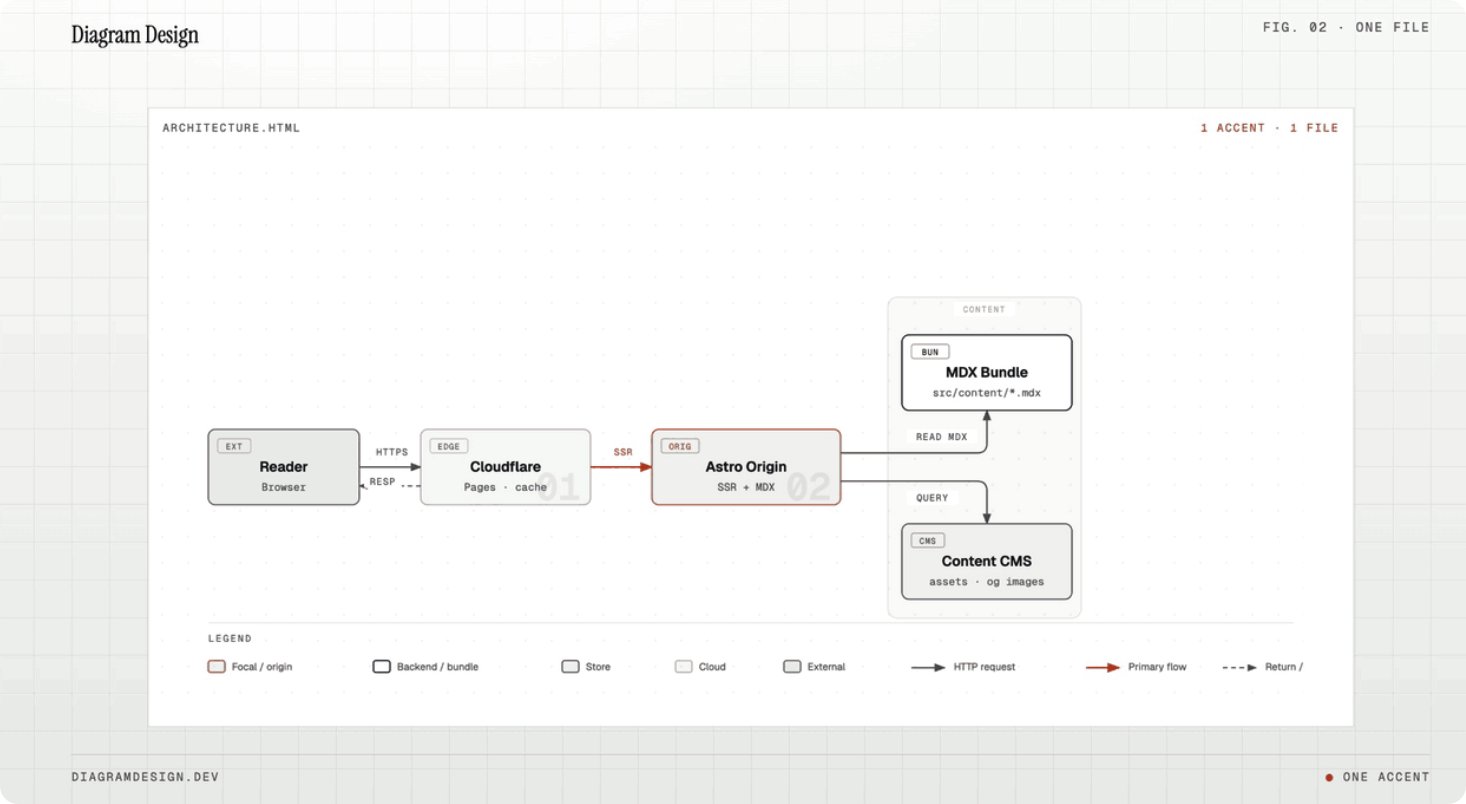
Task: Click the Diagram Design logo title
Action: 135,35
